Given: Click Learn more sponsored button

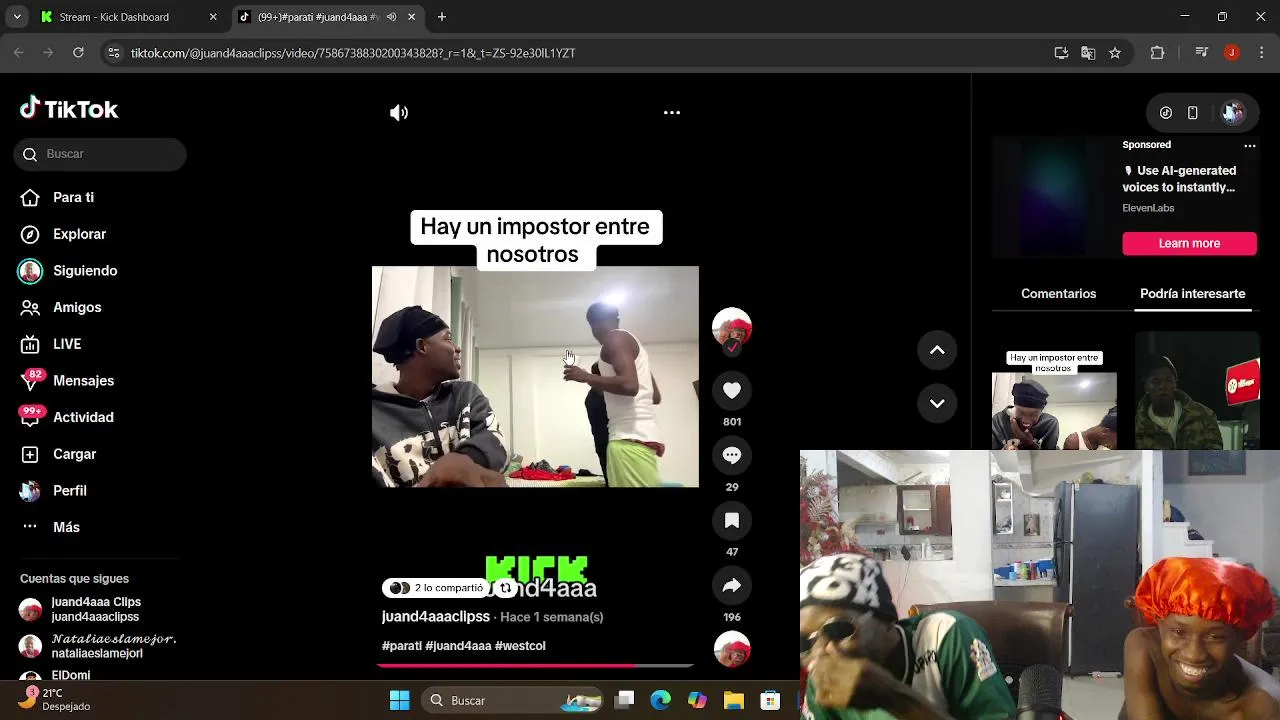Looking at the screenshot, I should pos(1189,243).
